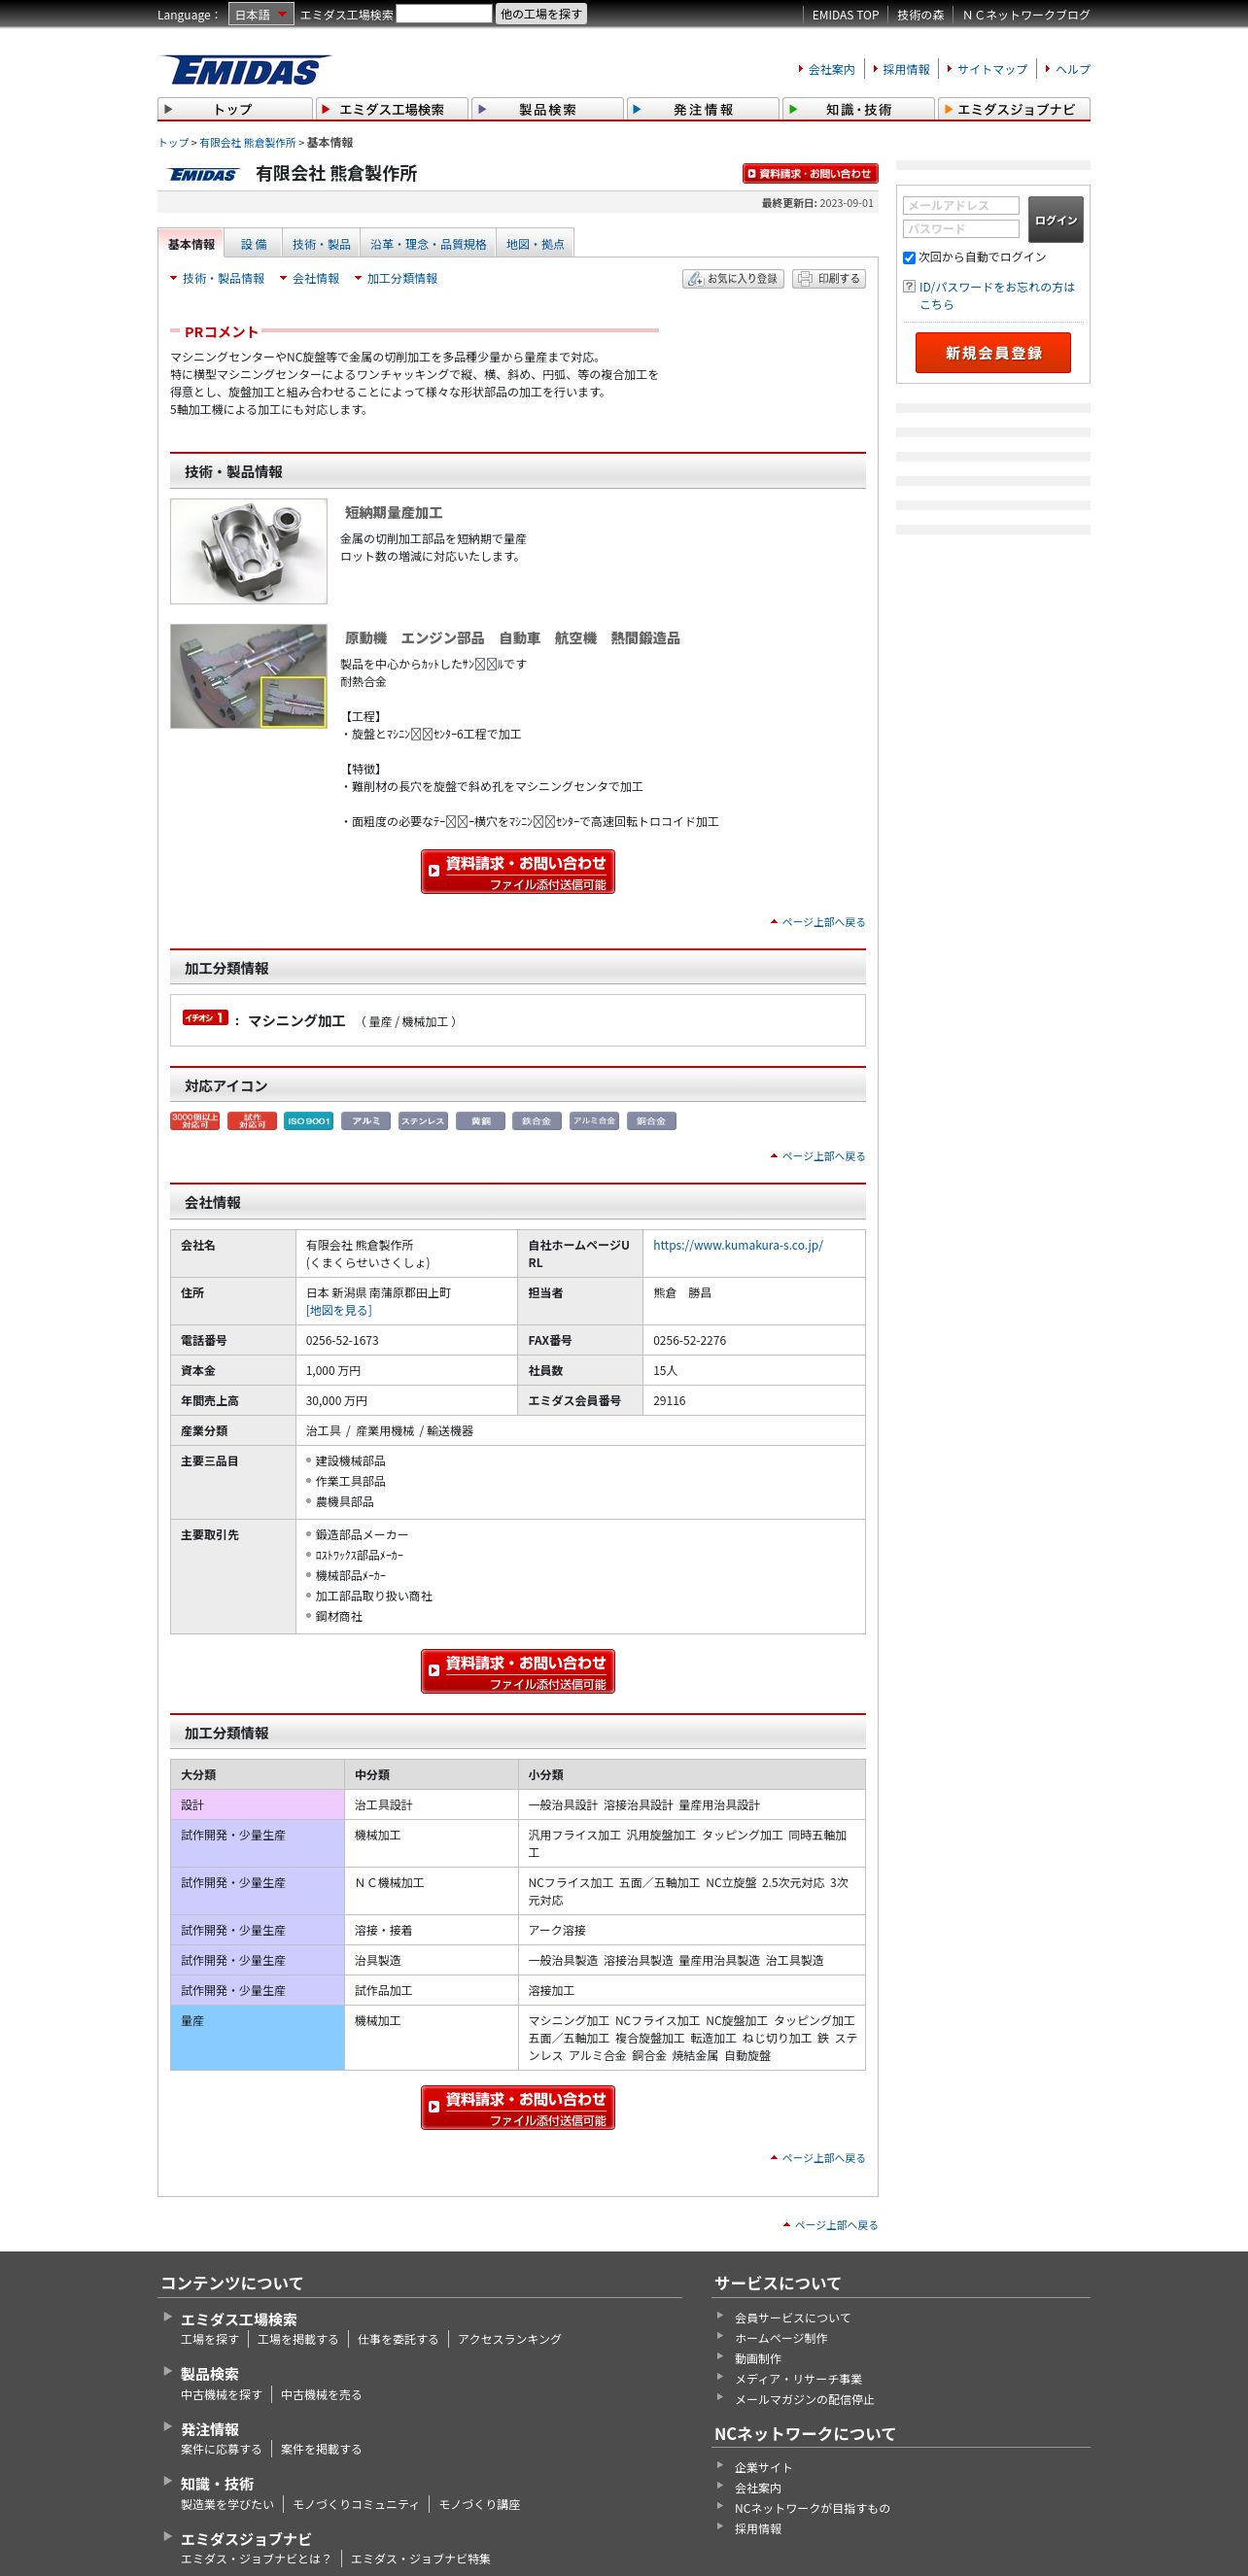Open https://www.kumakura-s.co.jp/ homepage link
The width and height of the screenshot is (1248, 2576).
click(x=738, y=1245)
